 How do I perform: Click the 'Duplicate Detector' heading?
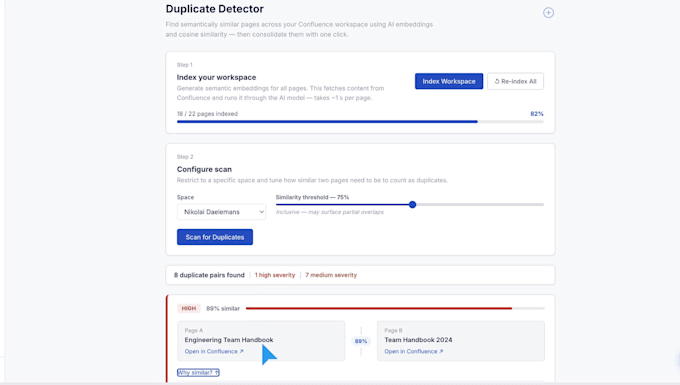[215, 9]
